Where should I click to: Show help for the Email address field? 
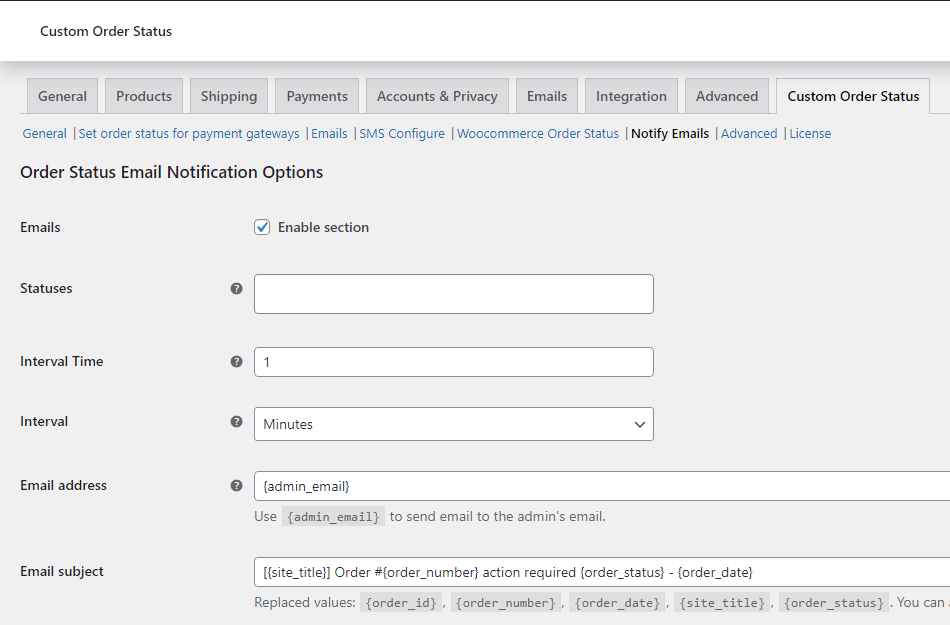(236, 485)
